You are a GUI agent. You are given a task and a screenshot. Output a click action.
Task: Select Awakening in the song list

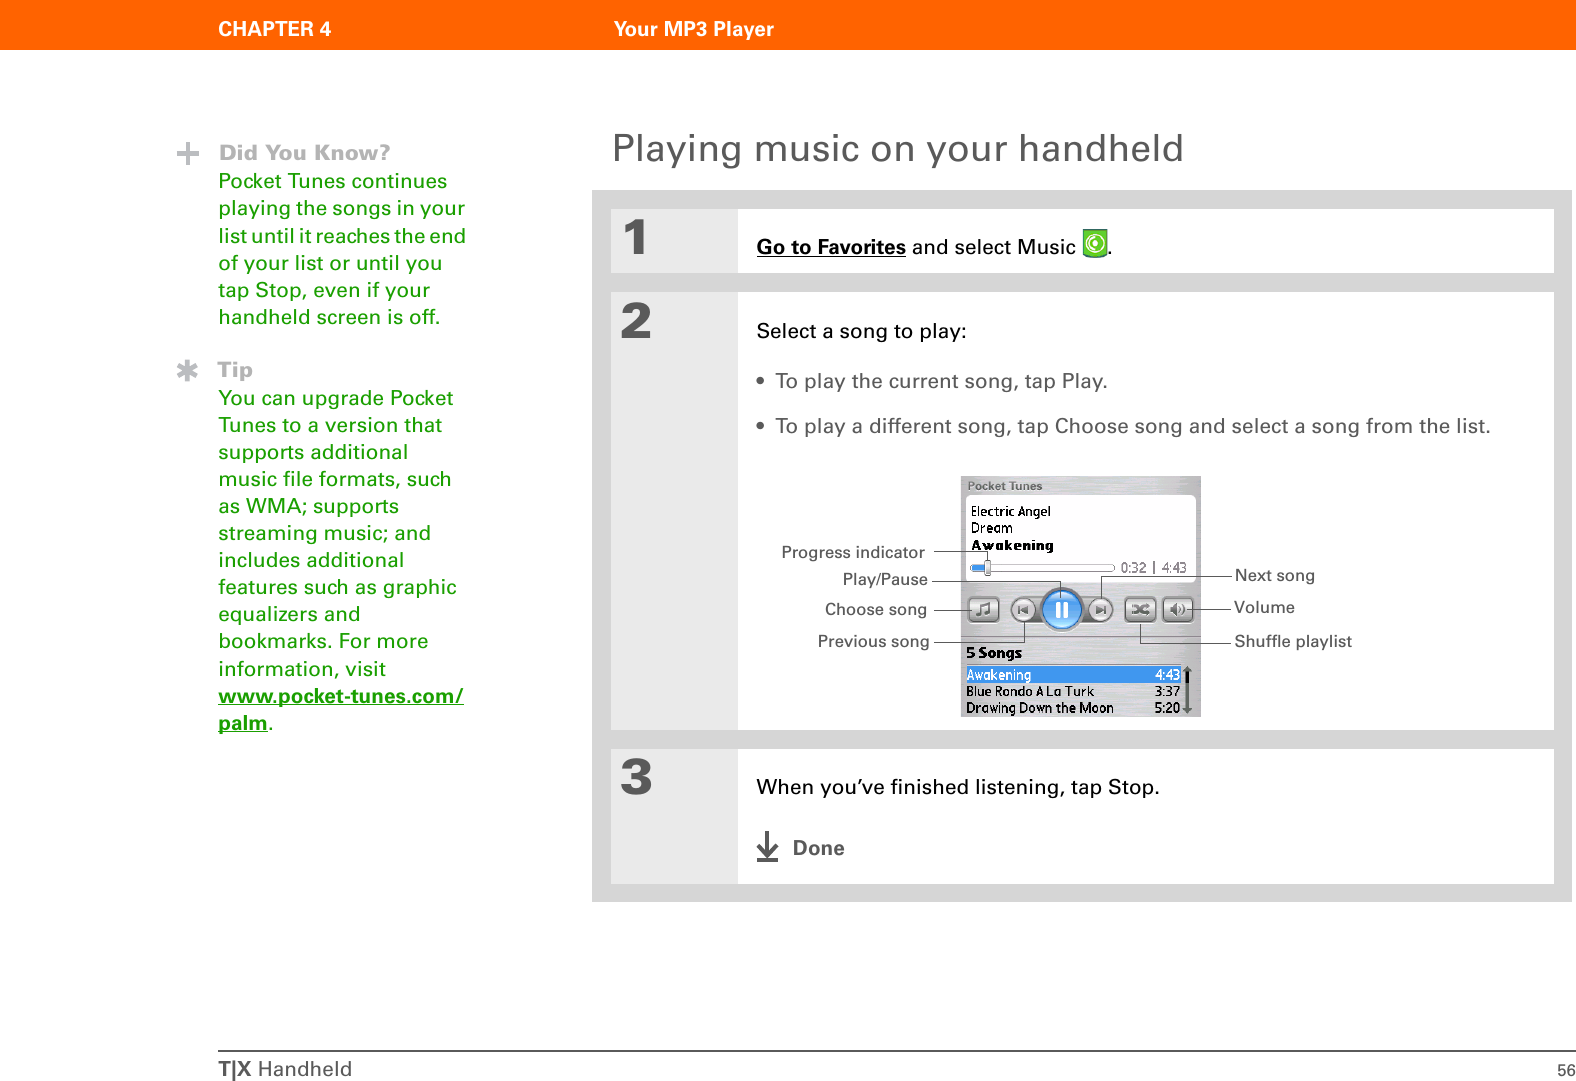pyautogui.click(x=1073, y=675)
